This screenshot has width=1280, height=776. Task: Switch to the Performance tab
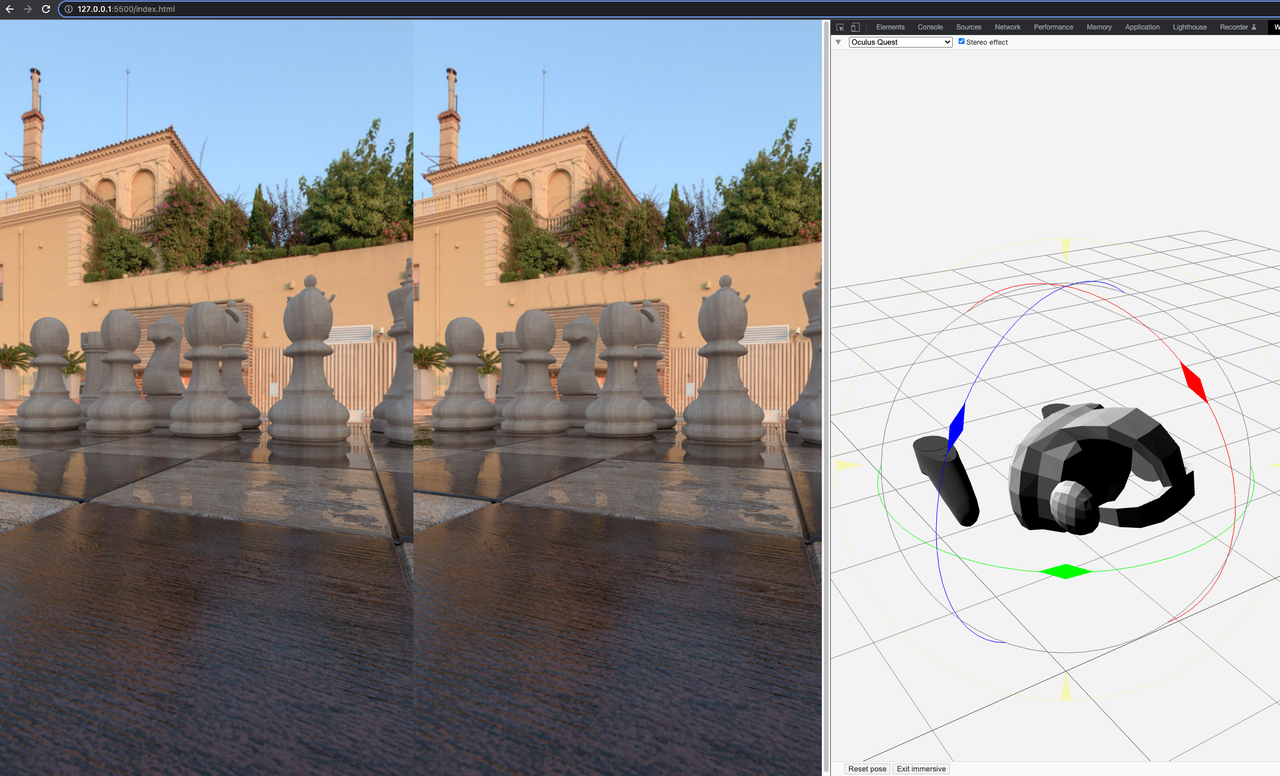pos(1053,27)
